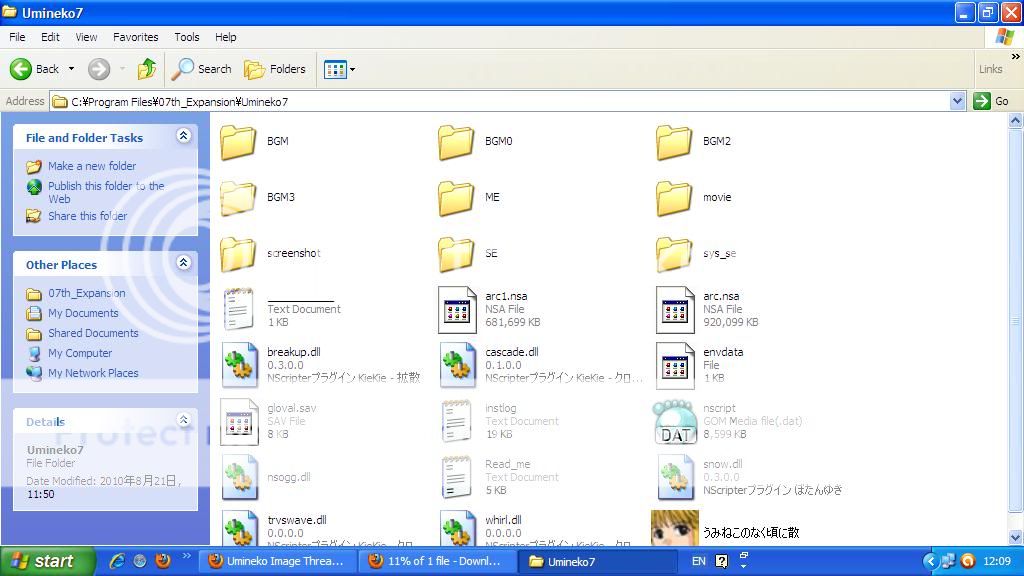Image resolution: width=1024 pixels, height=576 pixels.
Task: Select the snow.dll file icon
Action: (x=675, y=477)
